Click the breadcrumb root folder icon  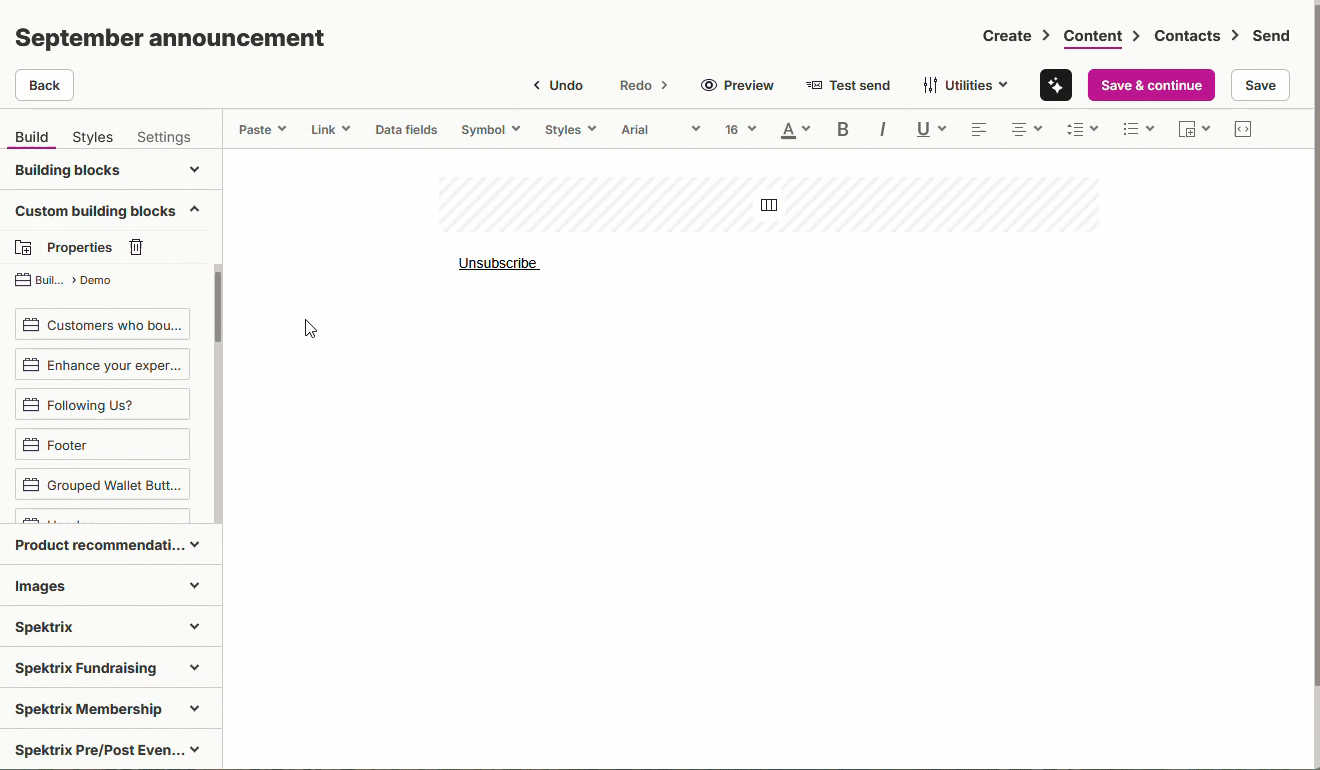[23, 280]
